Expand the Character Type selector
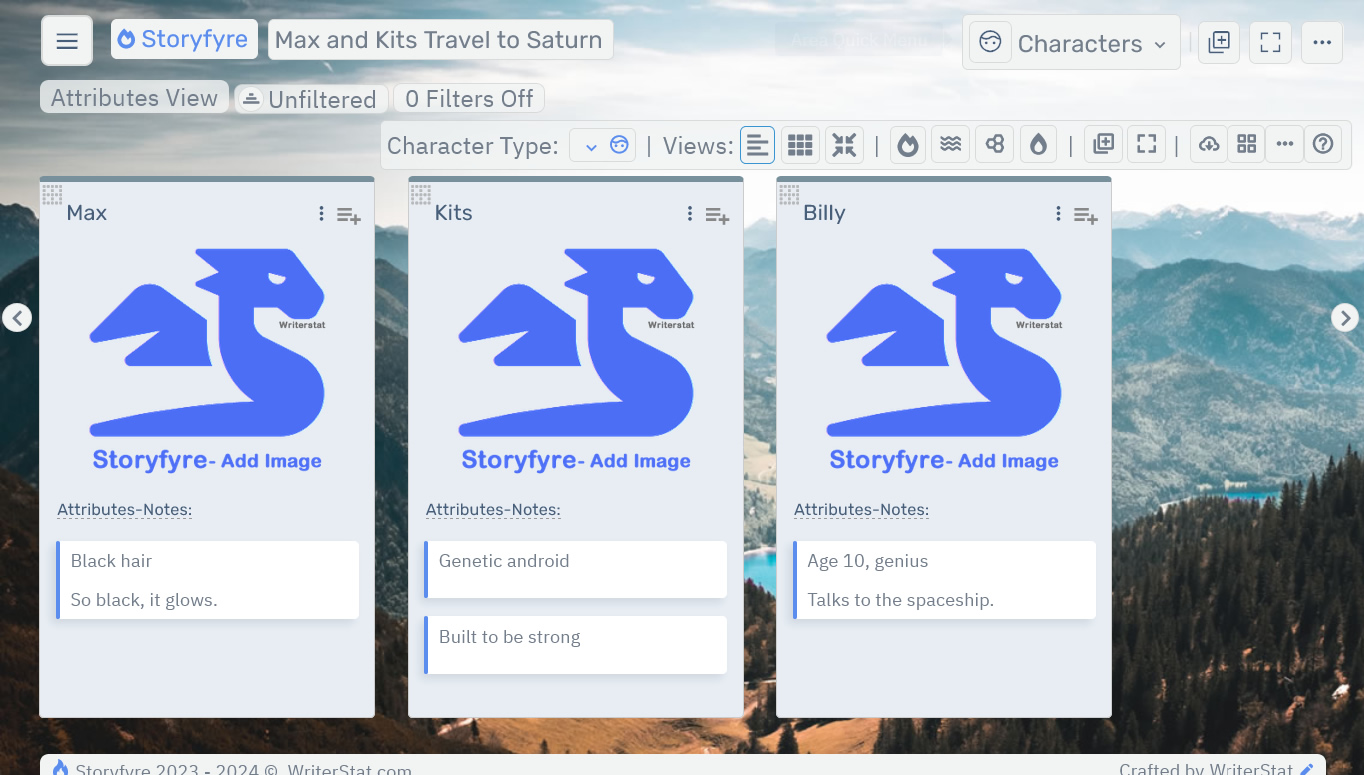Viewport: 1364px width, 775px height. click(x=602, y=144)
